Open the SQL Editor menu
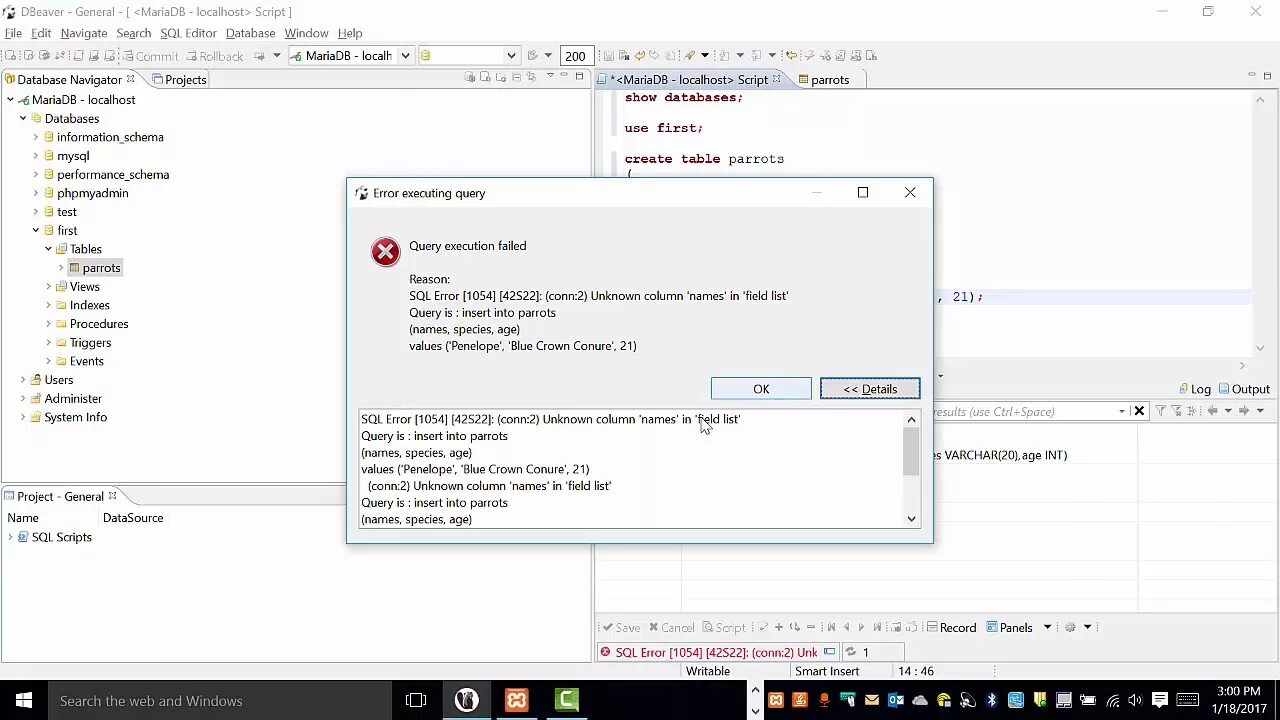This screenshot has height=720, width=1280. 188,33
